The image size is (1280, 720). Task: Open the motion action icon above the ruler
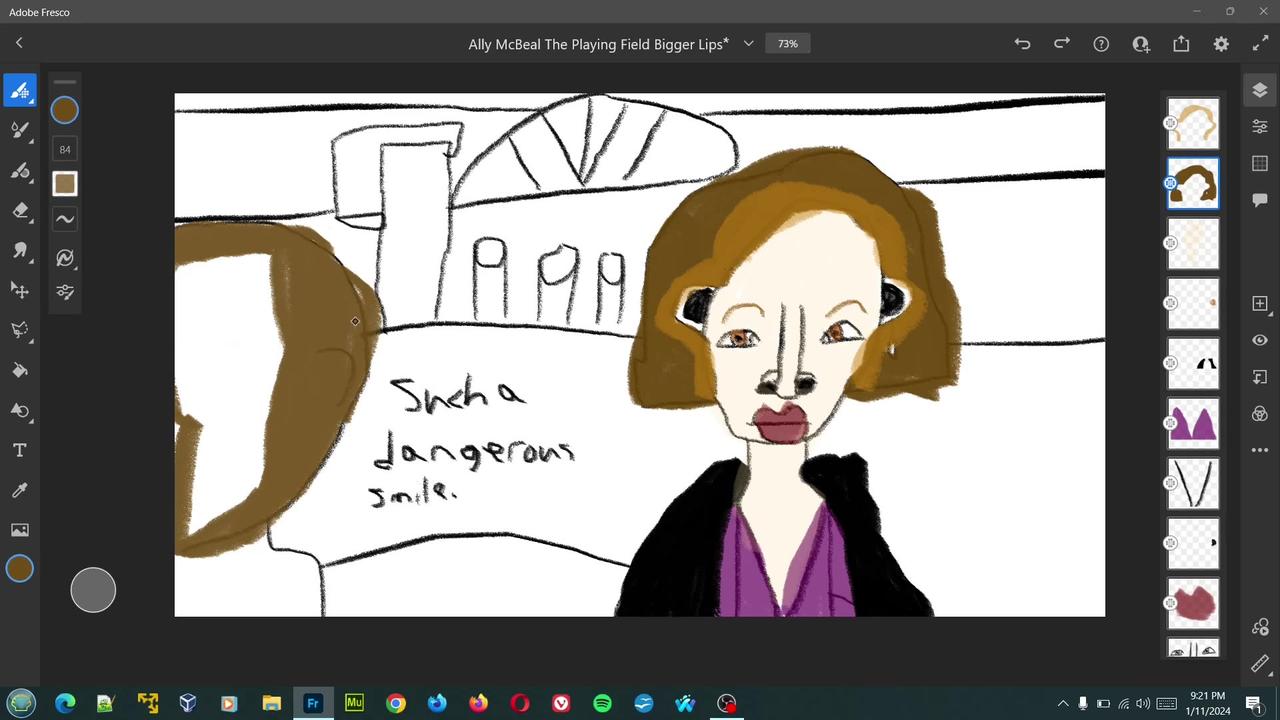coord(1260,627)
